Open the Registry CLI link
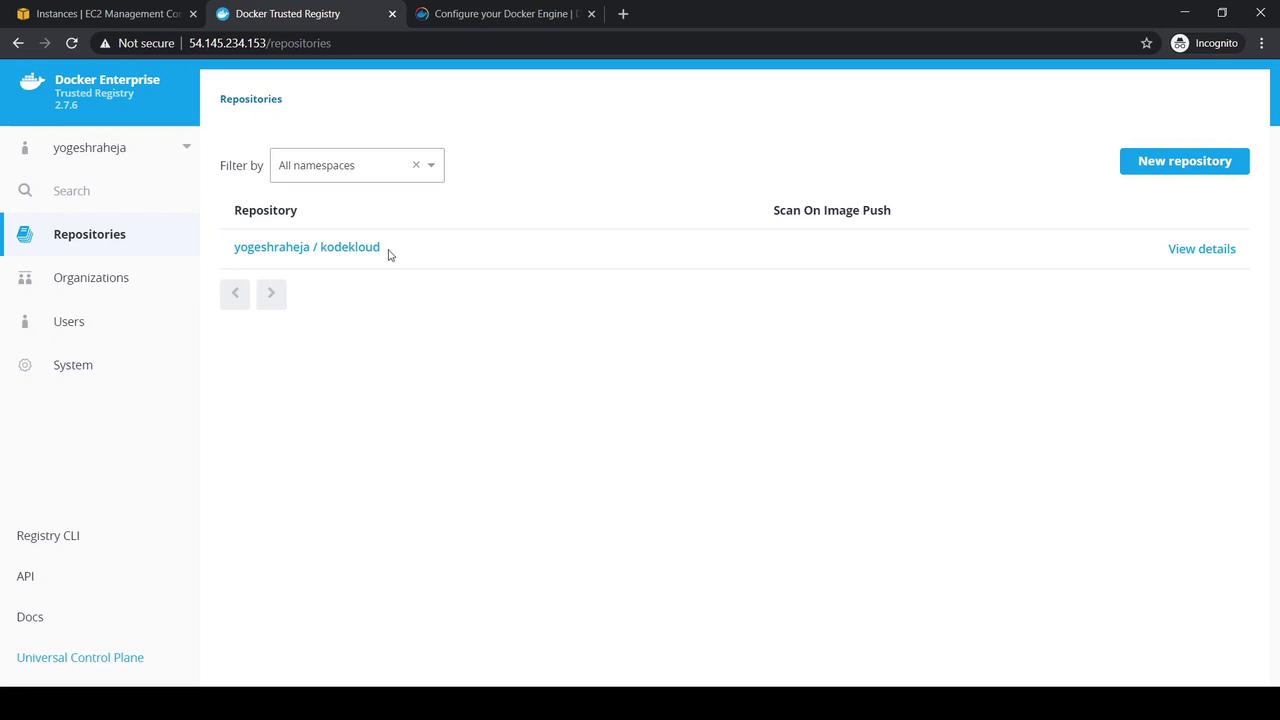This screenshot has height=720, width=1280. 48,536
